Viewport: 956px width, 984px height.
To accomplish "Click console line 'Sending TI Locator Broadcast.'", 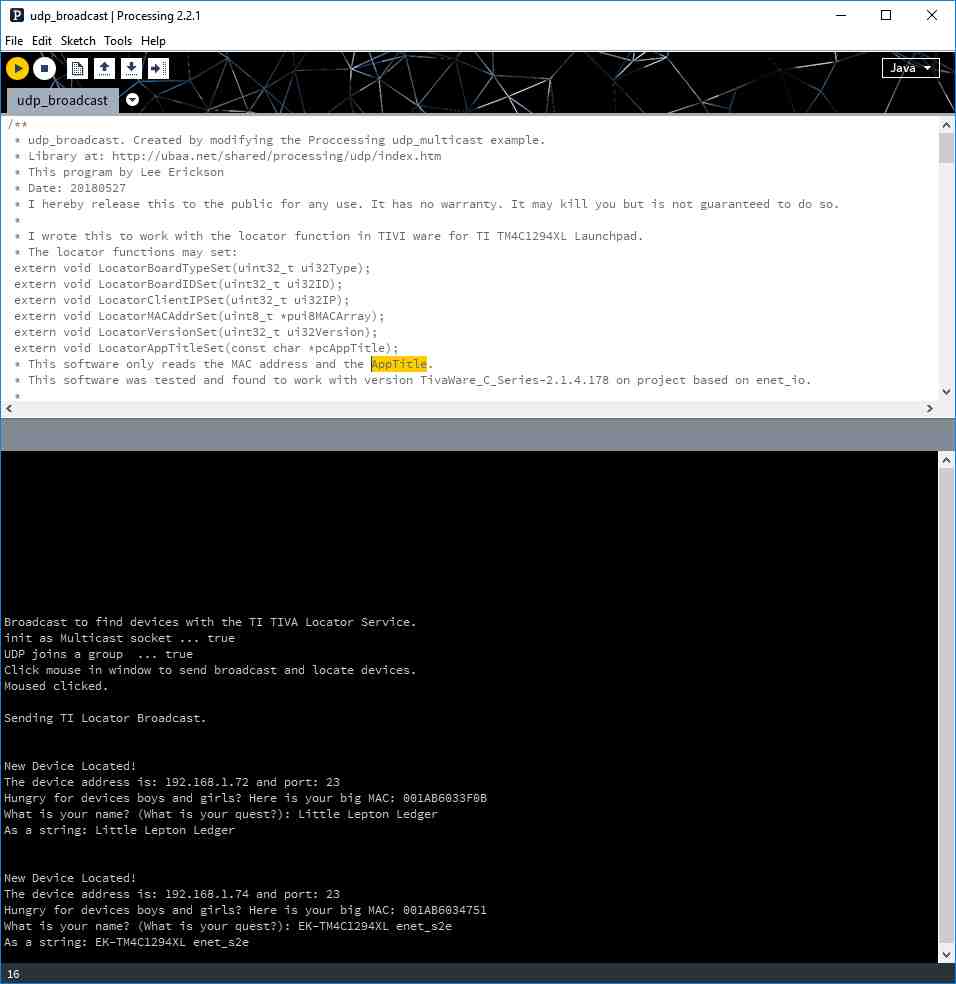I will tap(105, 718).
